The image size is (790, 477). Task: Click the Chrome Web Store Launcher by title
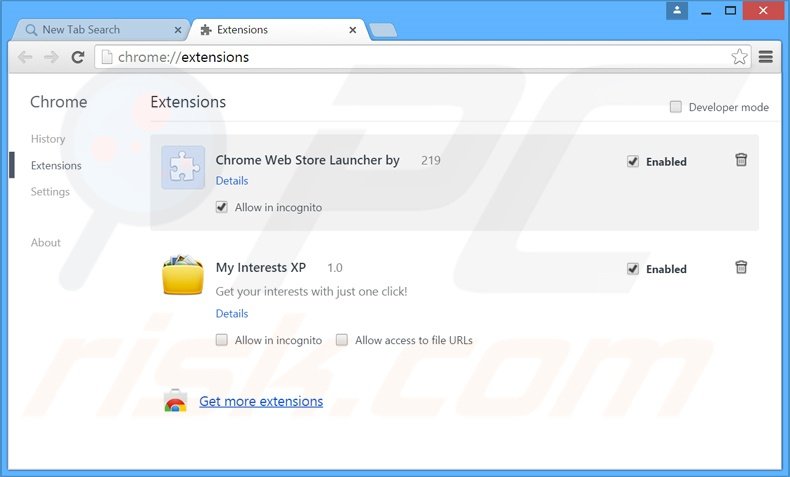[x=307, y=160]
